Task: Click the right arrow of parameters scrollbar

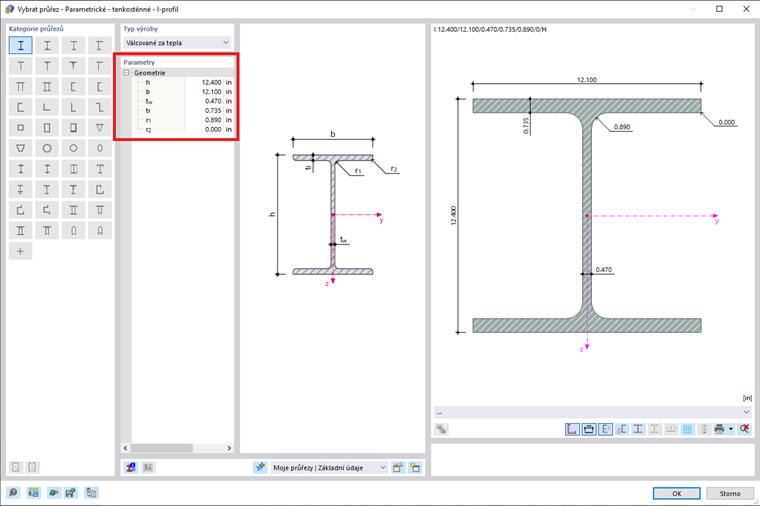Action: click(x=229, y=448)
